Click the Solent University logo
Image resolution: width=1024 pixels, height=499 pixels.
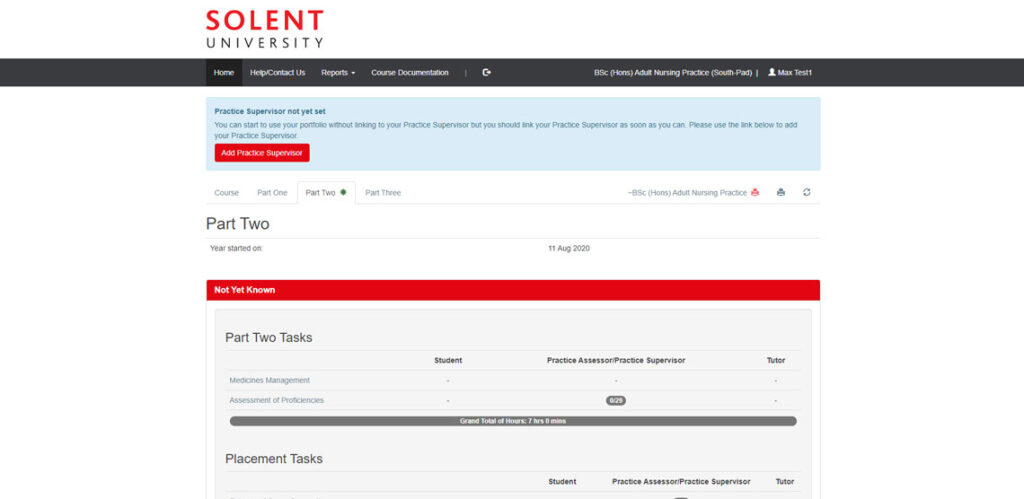(264, 29)
